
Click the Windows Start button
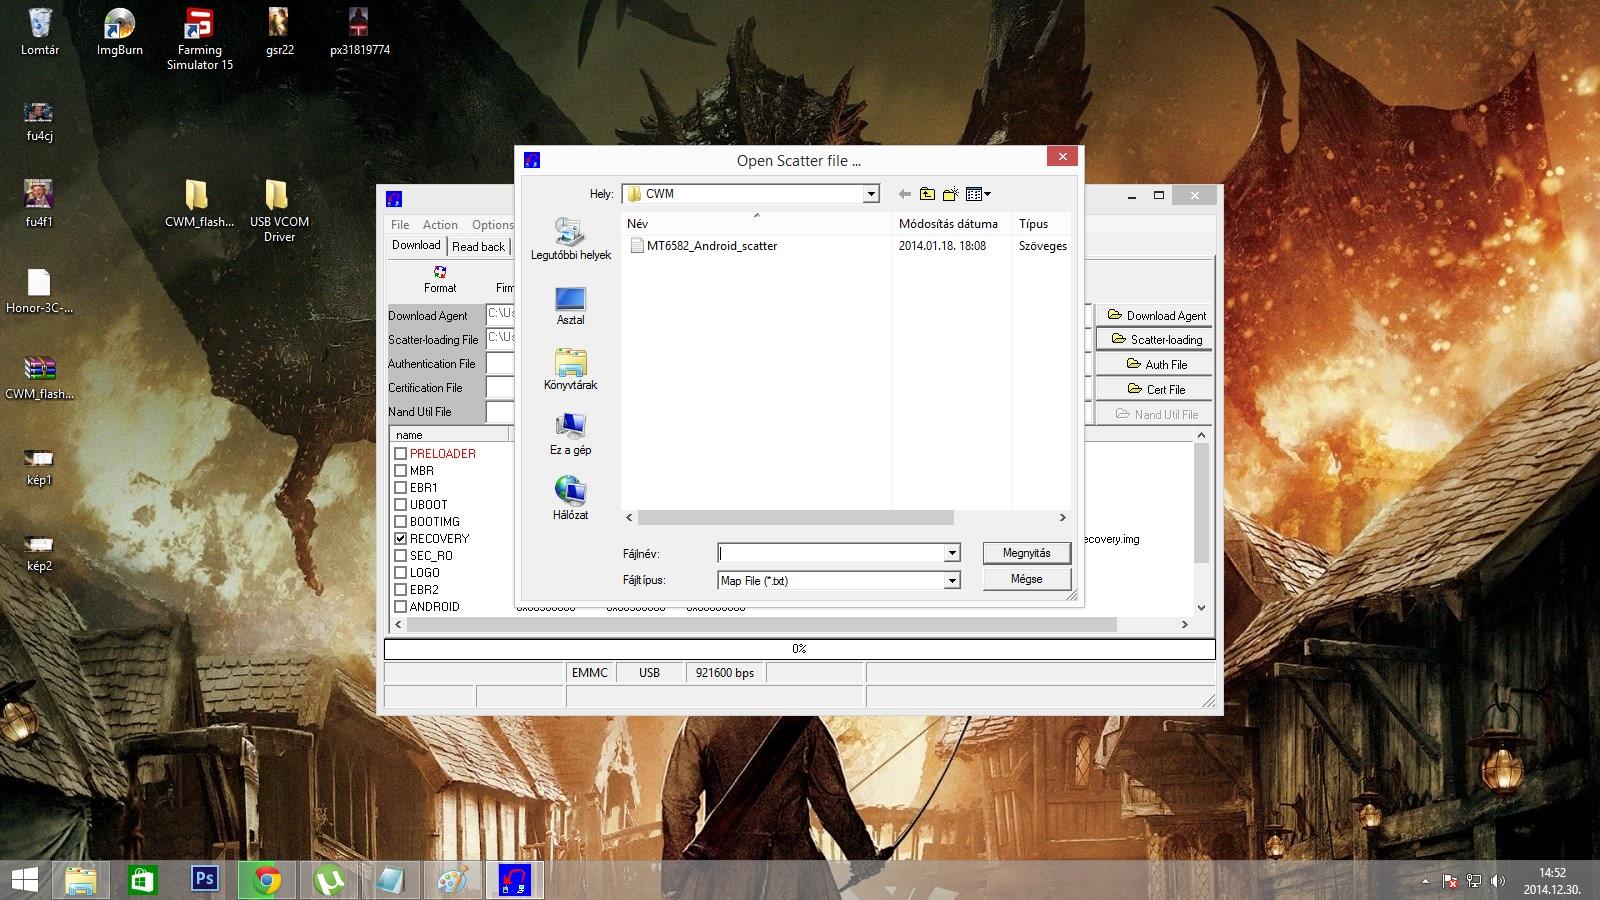pos(24,879)
